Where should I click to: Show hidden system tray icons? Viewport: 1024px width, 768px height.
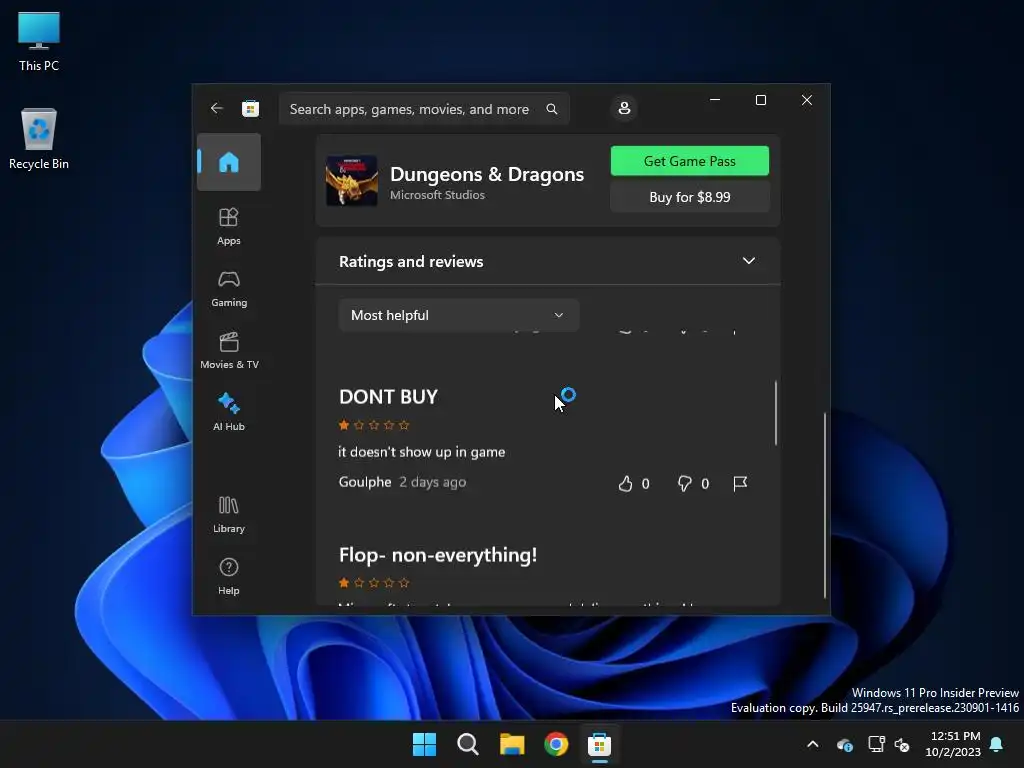tap(813, 744)
